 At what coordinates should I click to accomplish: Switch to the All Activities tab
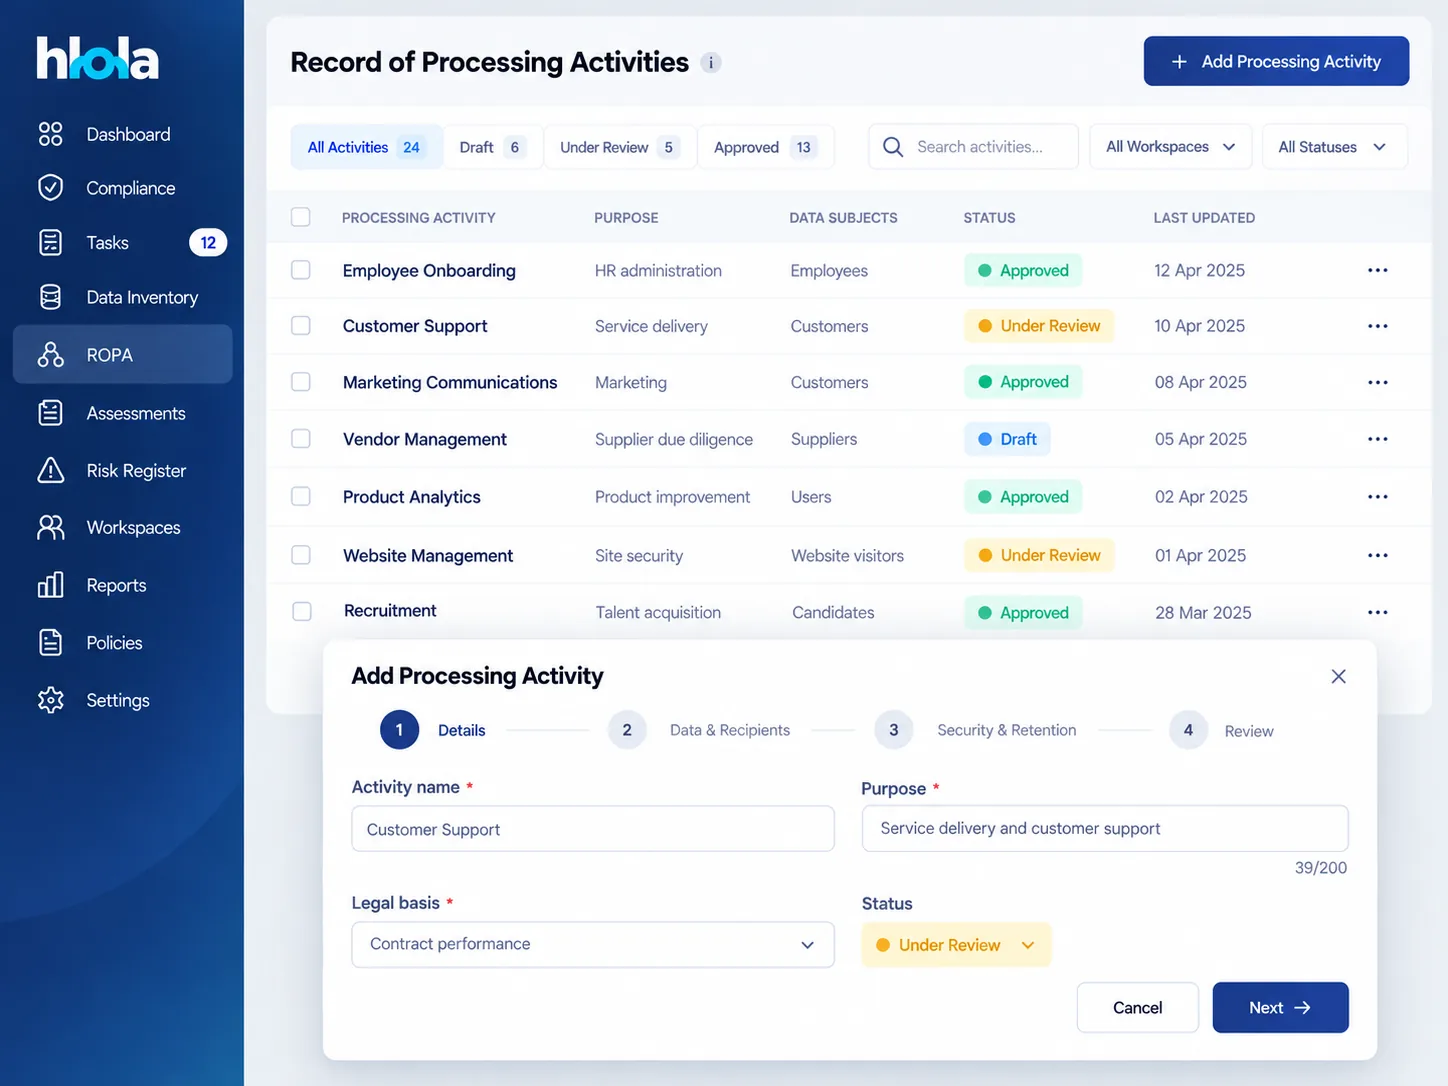(366, 147)
